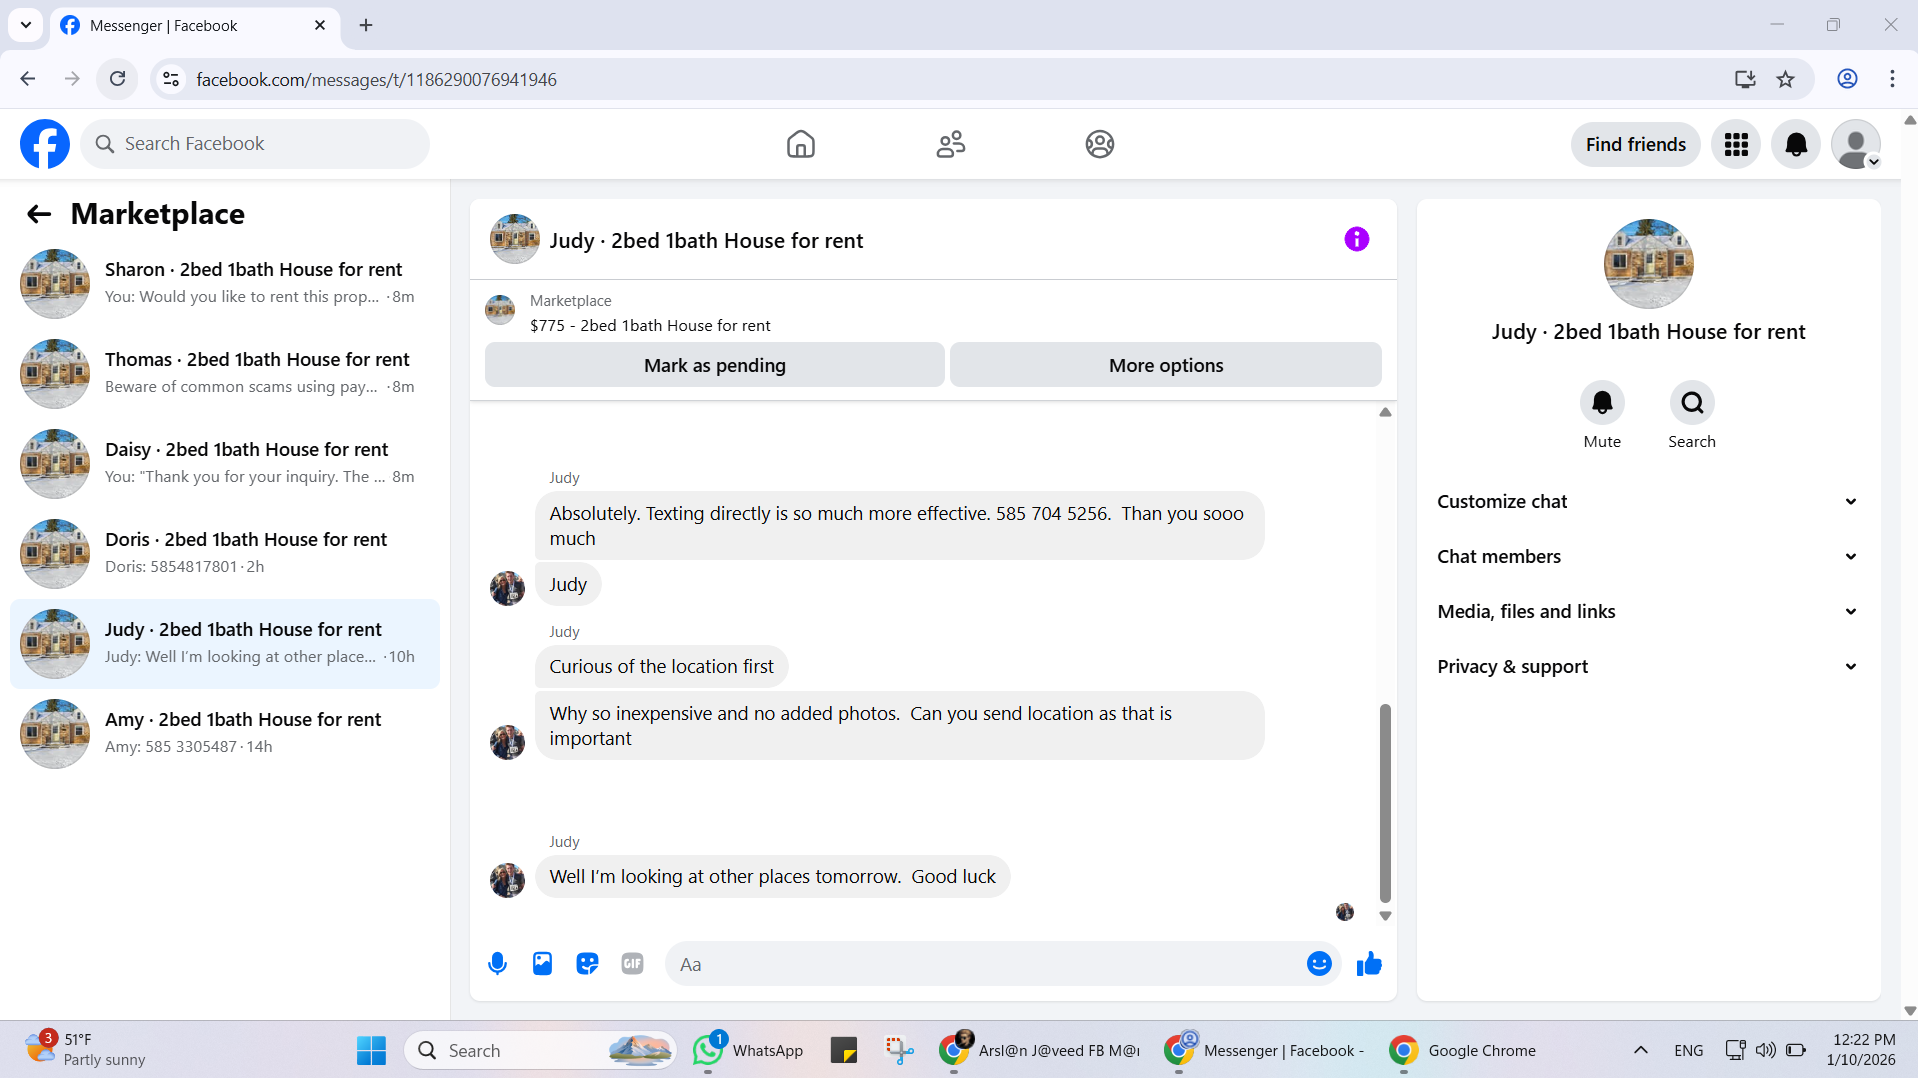This screenshot has width=1918, height=1078.
Task: Click the voice clip microphone icon
Action: pos(497,964)
